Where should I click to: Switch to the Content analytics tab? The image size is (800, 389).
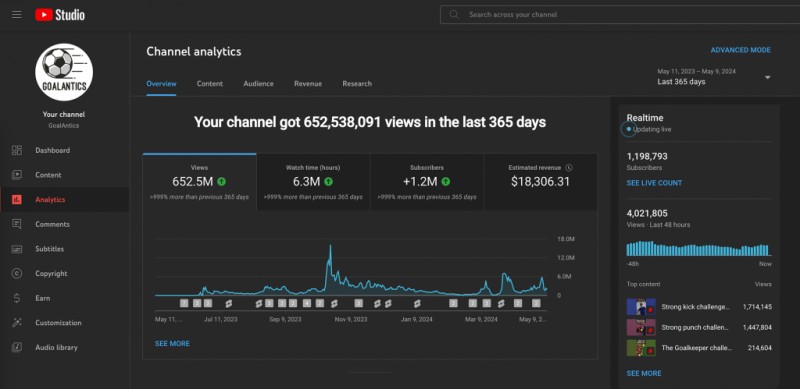[210, 84]
